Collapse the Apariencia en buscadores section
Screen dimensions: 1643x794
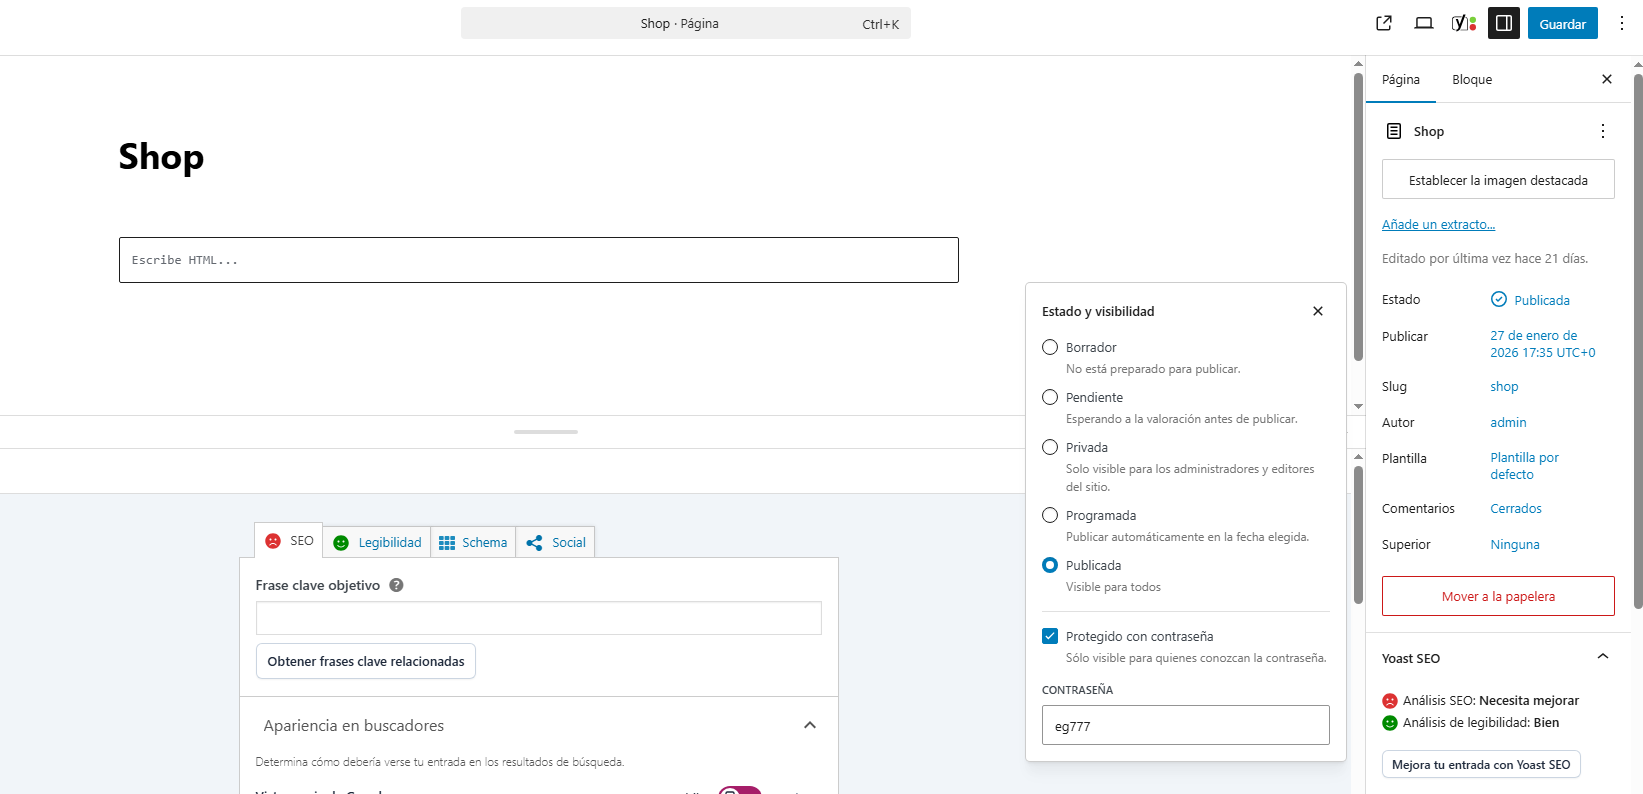pos(810,725)
